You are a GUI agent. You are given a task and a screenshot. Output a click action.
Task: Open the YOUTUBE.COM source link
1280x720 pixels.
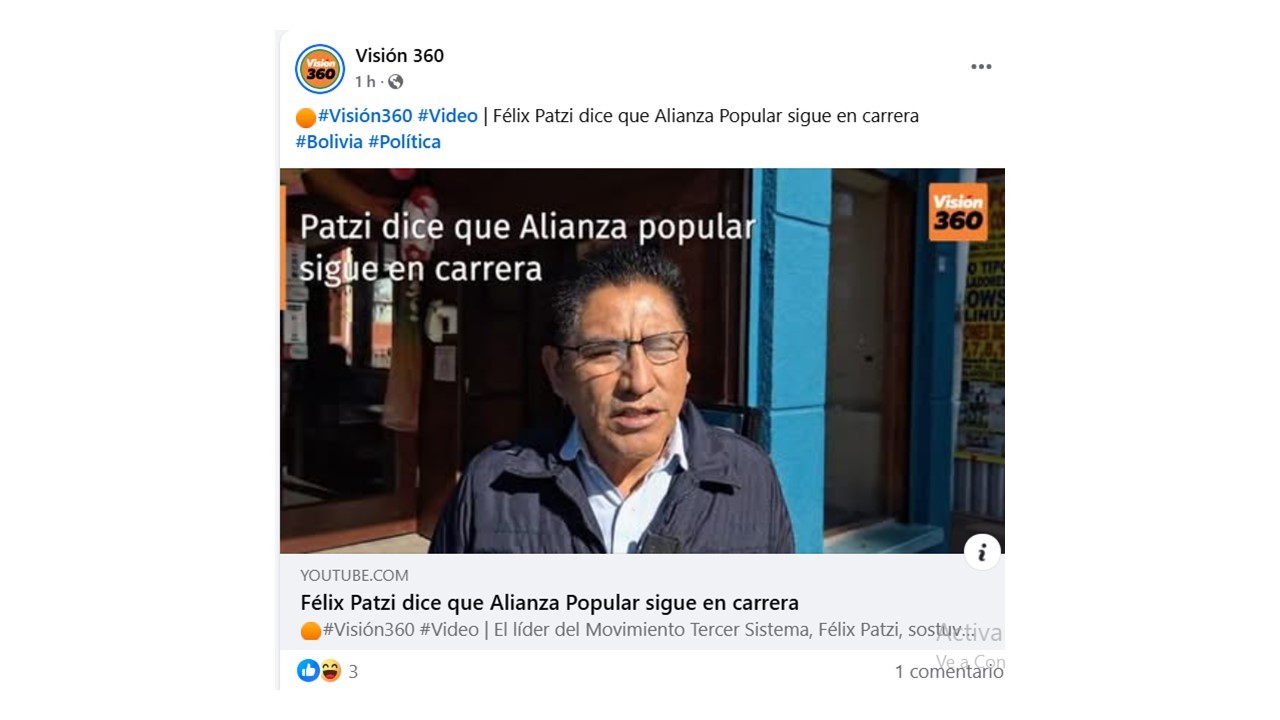354,575
